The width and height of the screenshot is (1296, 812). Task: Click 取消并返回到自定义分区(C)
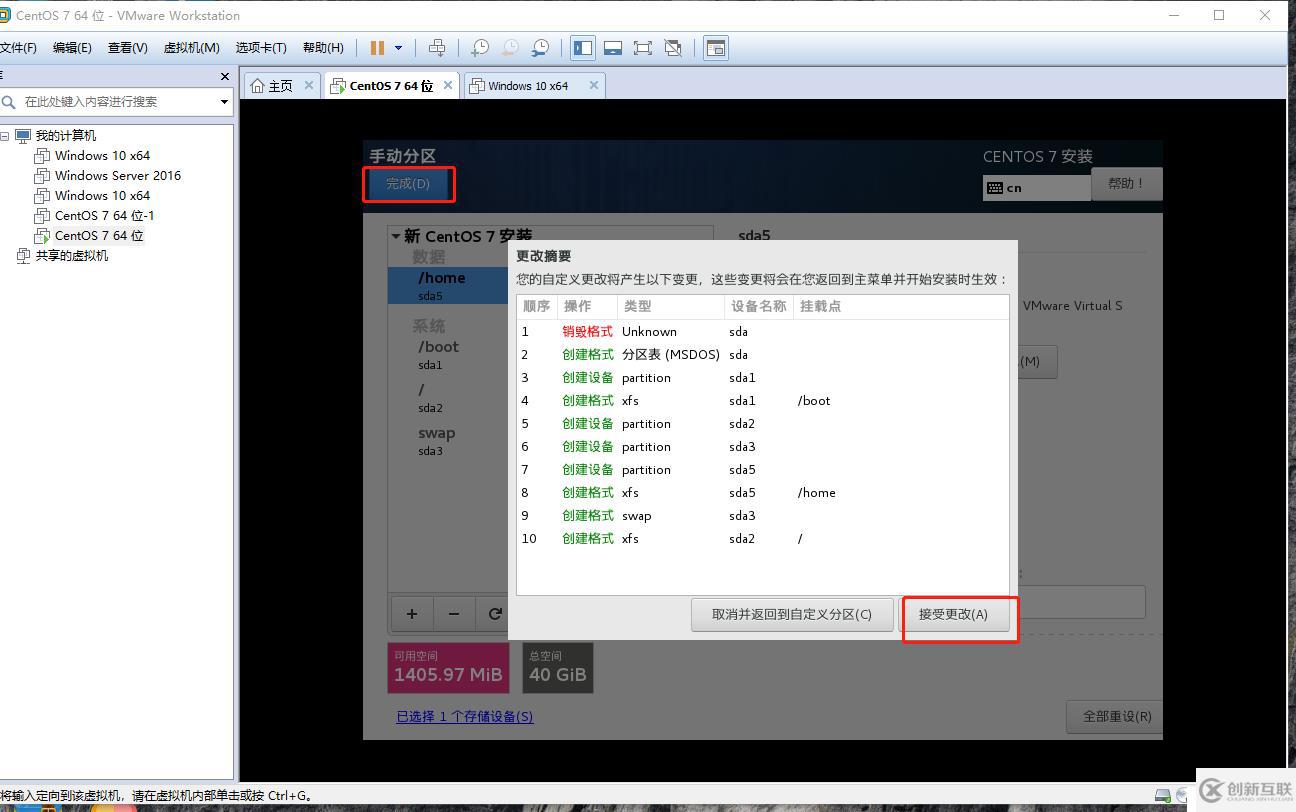tap(792, 614)
